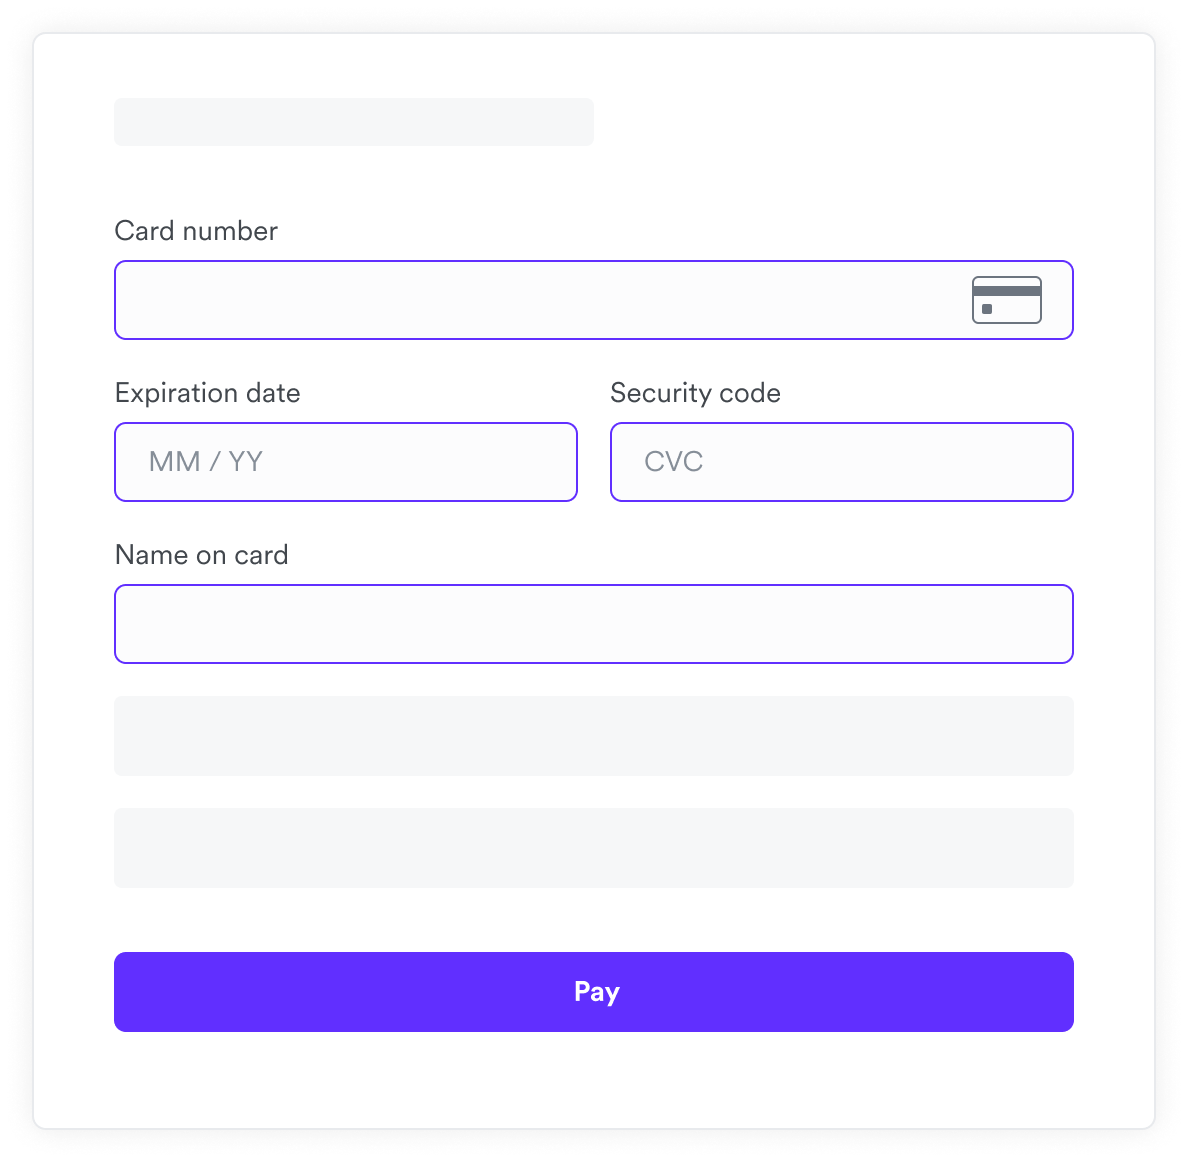
Task: Select the Expiration date label
Action: (x=208, y=393)
